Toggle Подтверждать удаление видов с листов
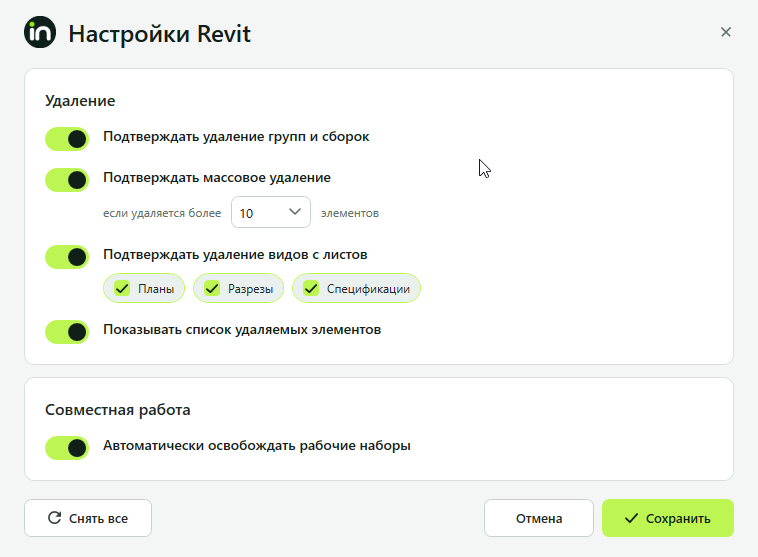 tap(67, 257)
